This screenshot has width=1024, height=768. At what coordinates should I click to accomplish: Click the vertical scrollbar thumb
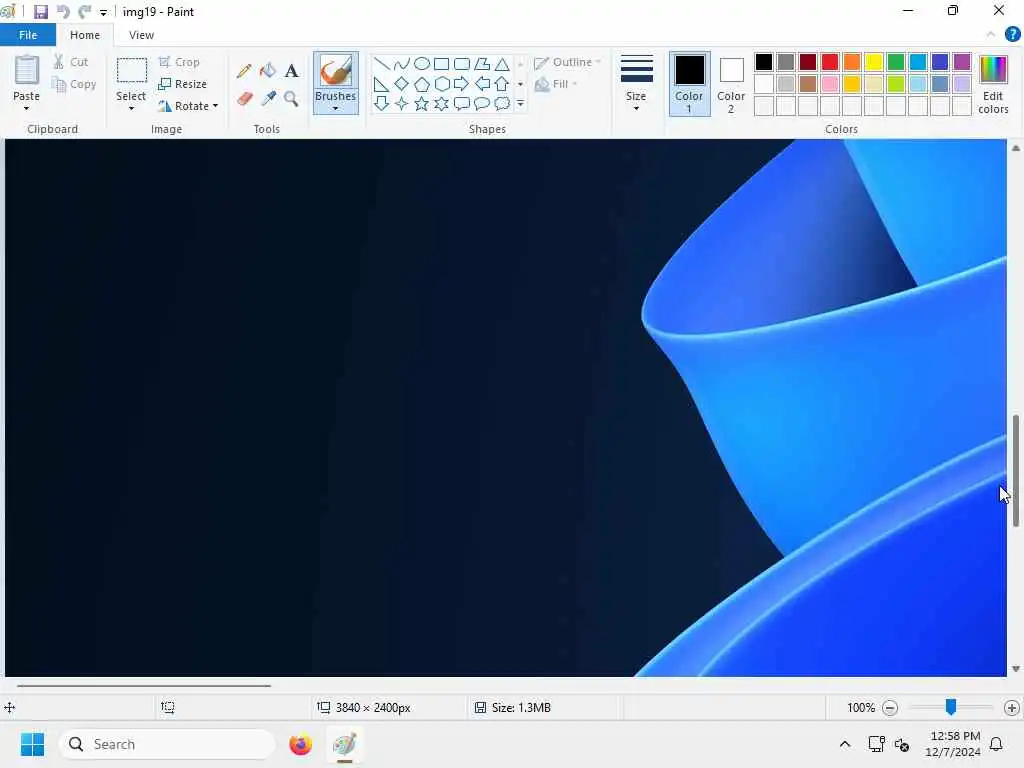click(1016, 470)
